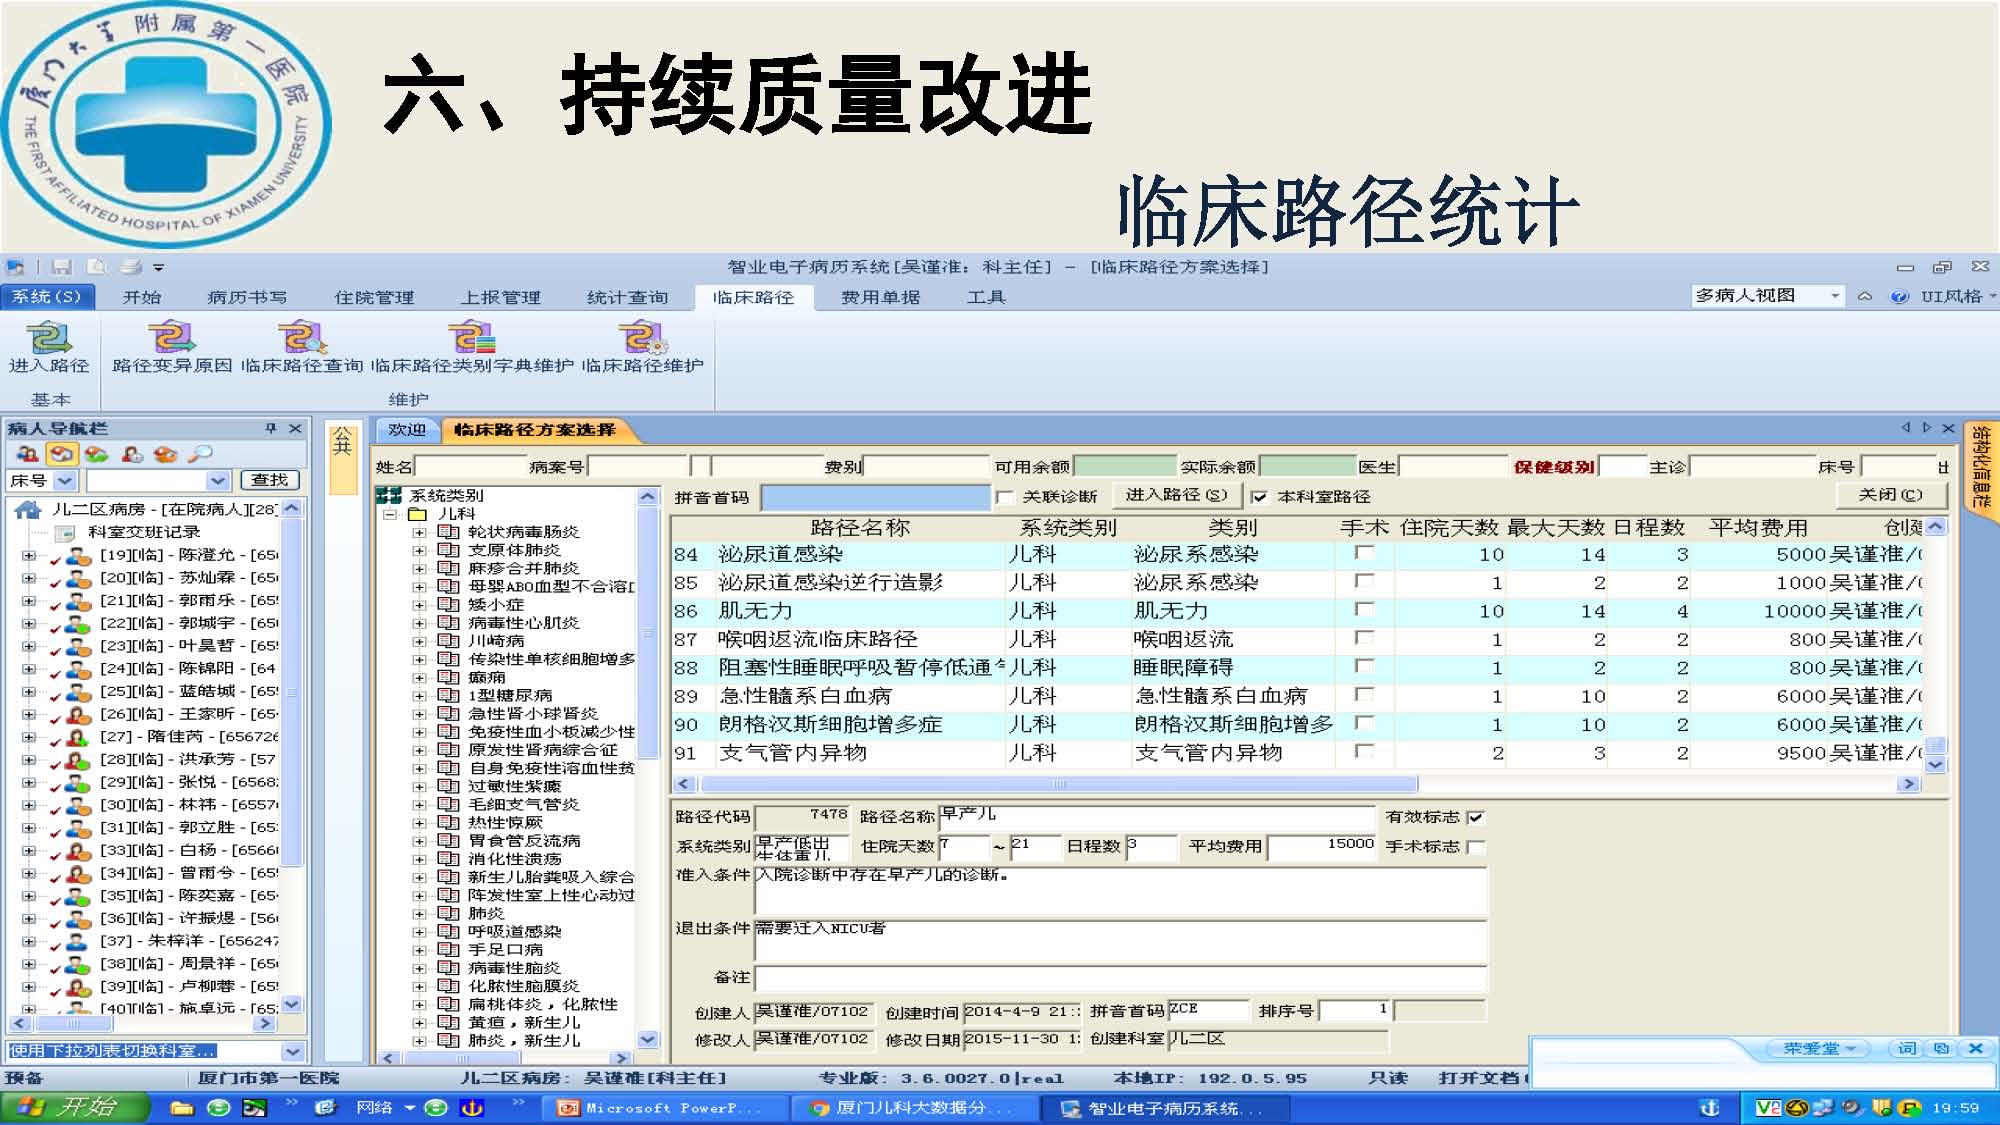
Task: Click the home icon of 儿二区病房
Action: 27,510
